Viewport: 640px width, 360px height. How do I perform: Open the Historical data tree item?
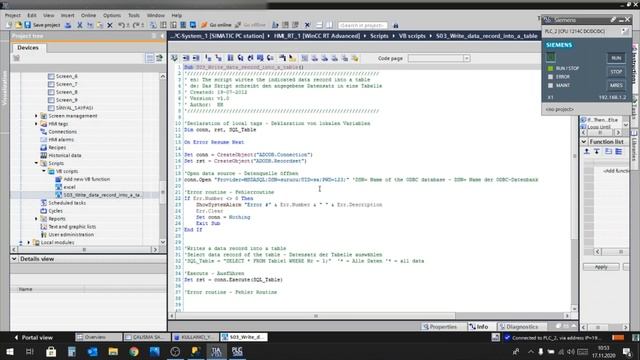pyautogui.click(x=65, y=156)
